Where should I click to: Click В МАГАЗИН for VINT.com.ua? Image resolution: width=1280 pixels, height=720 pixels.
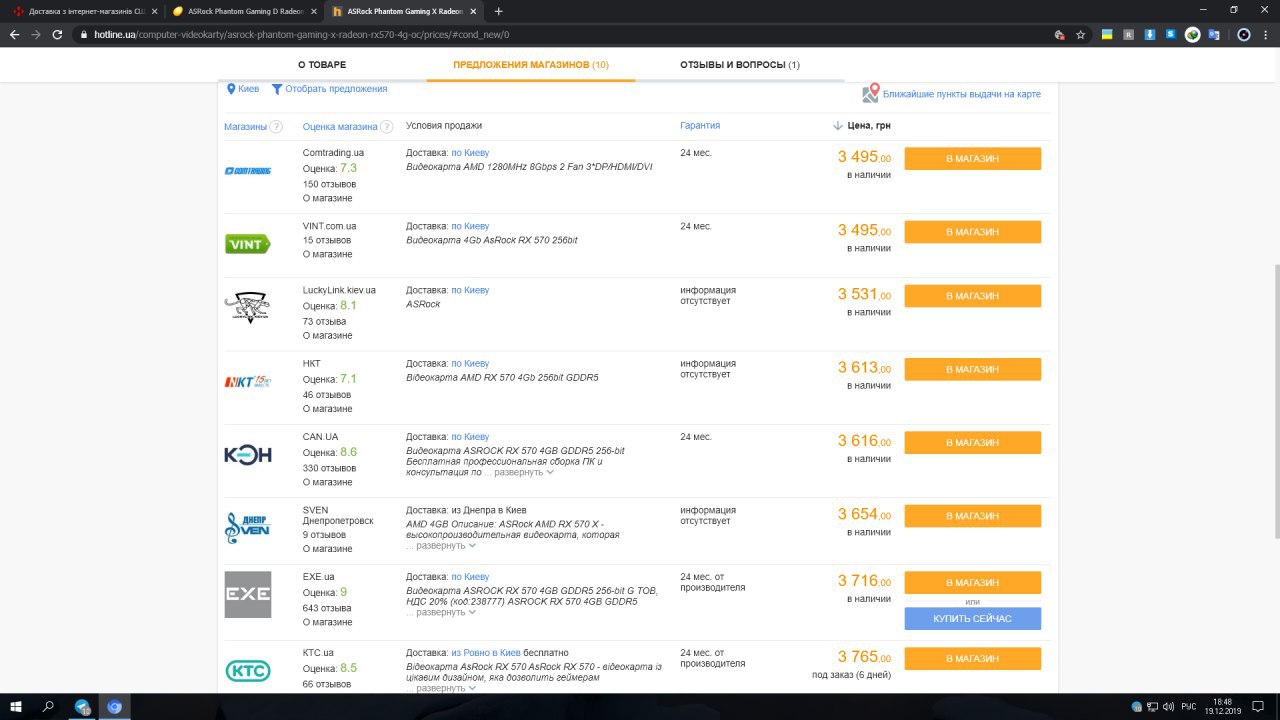pyautogui.click(x=972, y=232)
